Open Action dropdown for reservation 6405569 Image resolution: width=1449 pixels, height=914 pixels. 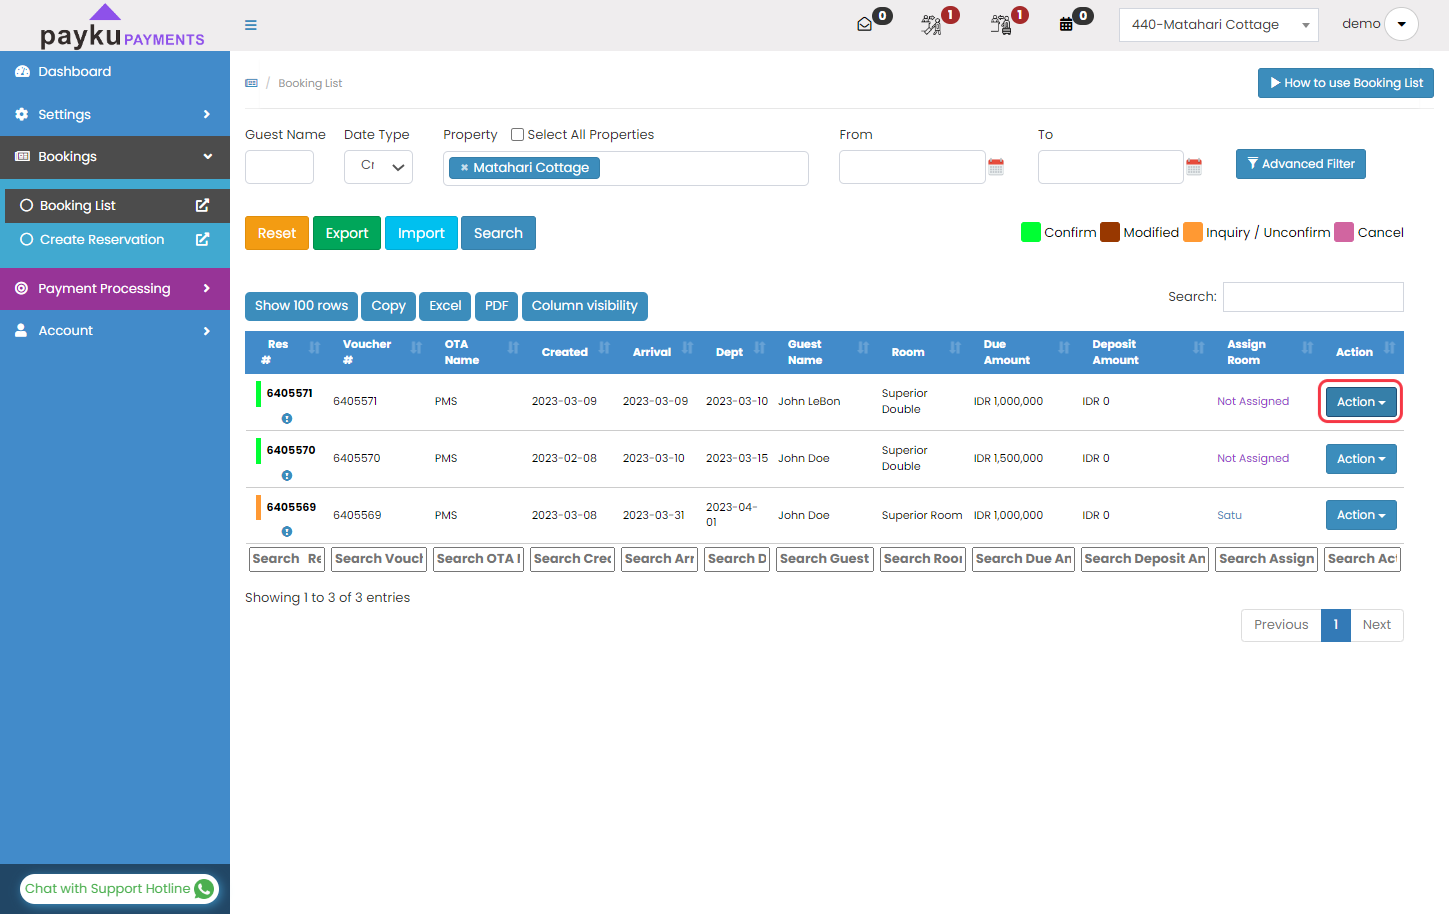[1361, 515]
